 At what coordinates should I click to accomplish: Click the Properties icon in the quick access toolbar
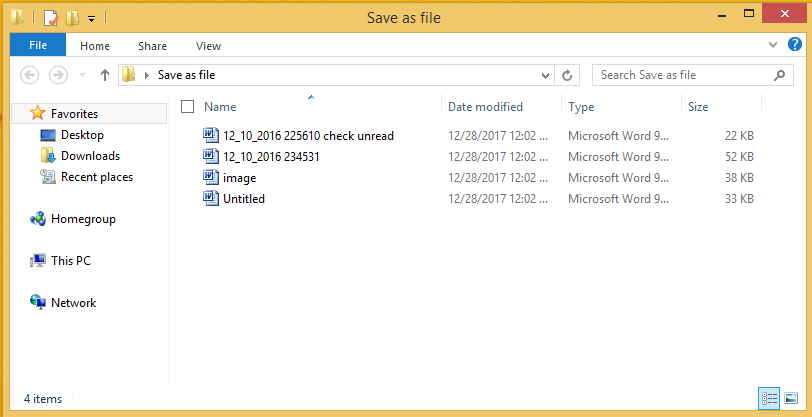[x=50, y=17]
